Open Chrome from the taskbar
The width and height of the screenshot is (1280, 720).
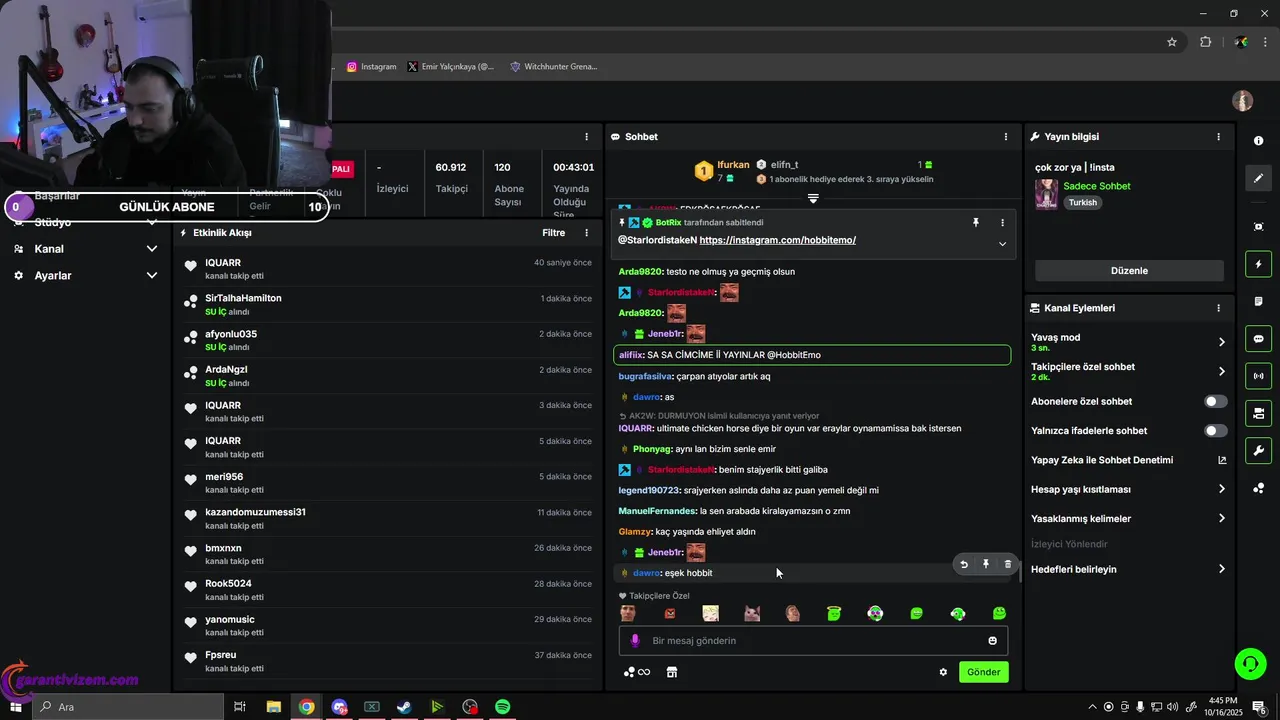(306, 707)
